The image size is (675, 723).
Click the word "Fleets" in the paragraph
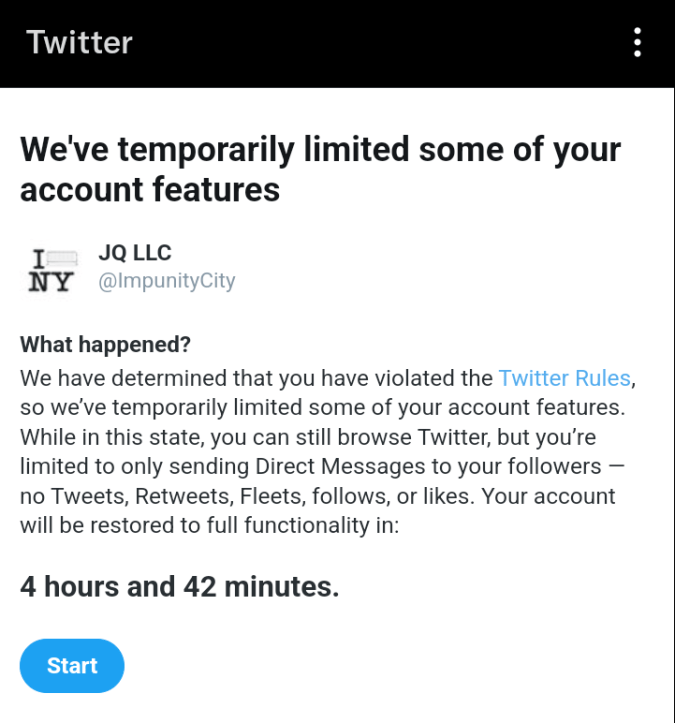point(271,496)
